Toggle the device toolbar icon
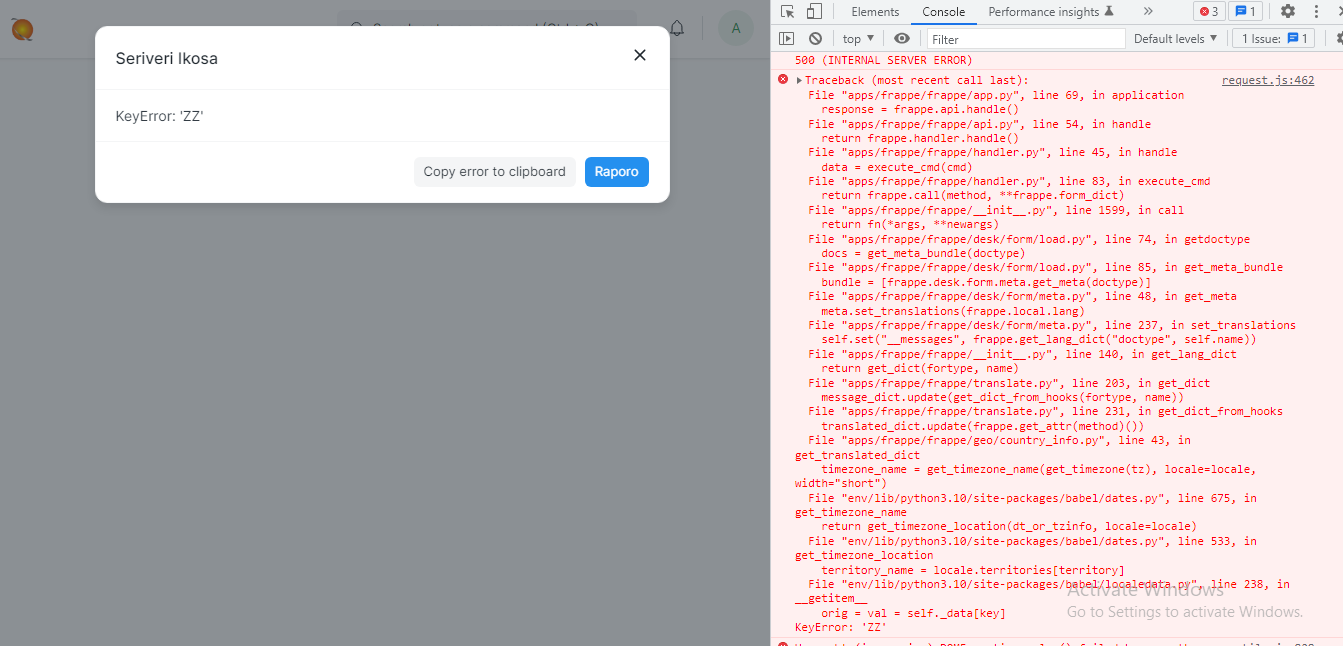Viewport: 1343px width, 646px height. click(x=814, y=12)
